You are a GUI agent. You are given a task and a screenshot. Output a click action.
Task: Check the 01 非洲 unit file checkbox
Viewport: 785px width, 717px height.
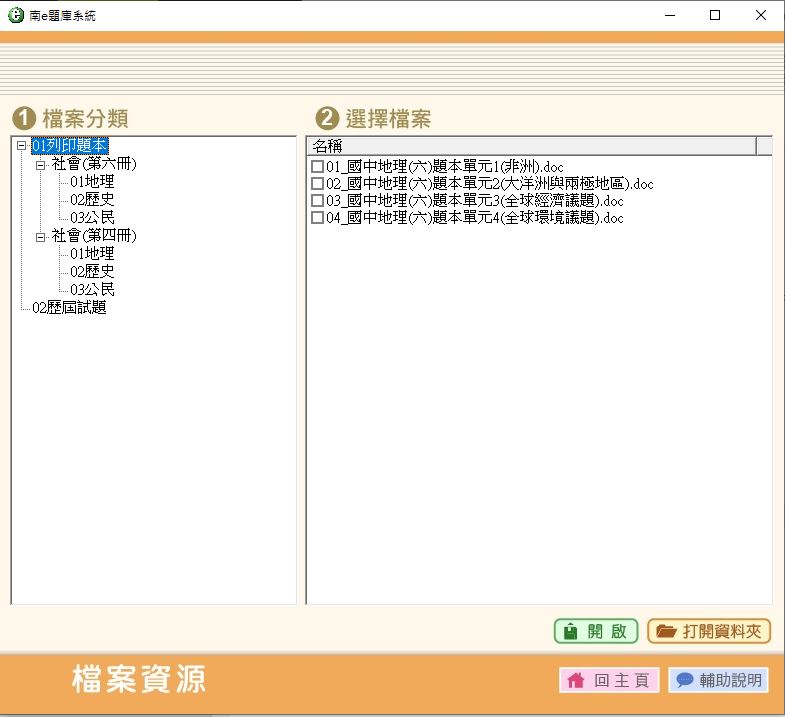tap(317, 166)
